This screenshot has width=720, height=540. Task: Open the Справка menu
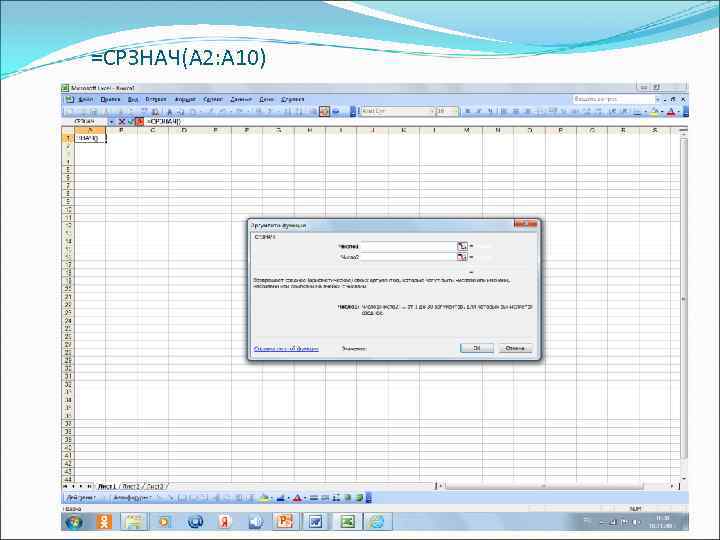[x=292, y=99]
